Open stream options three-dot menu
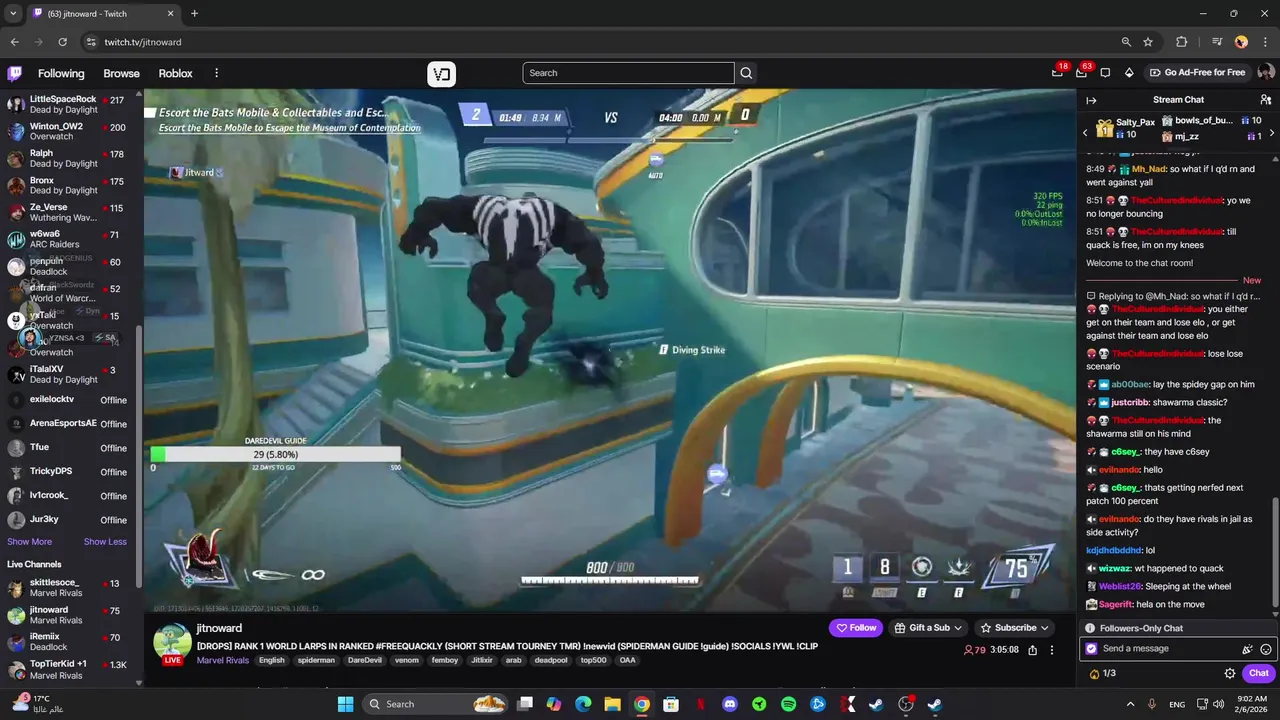The image size is (1280, 720). click(x=1051, y=650)
